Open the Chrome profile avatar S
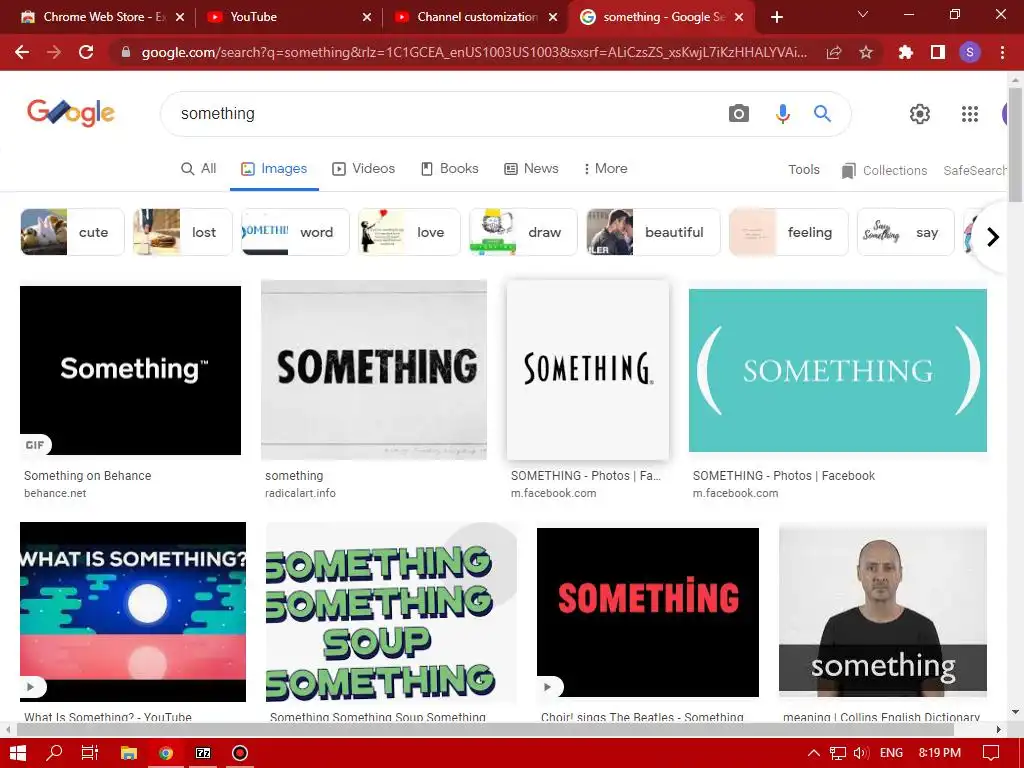 (x=970, y=52)
